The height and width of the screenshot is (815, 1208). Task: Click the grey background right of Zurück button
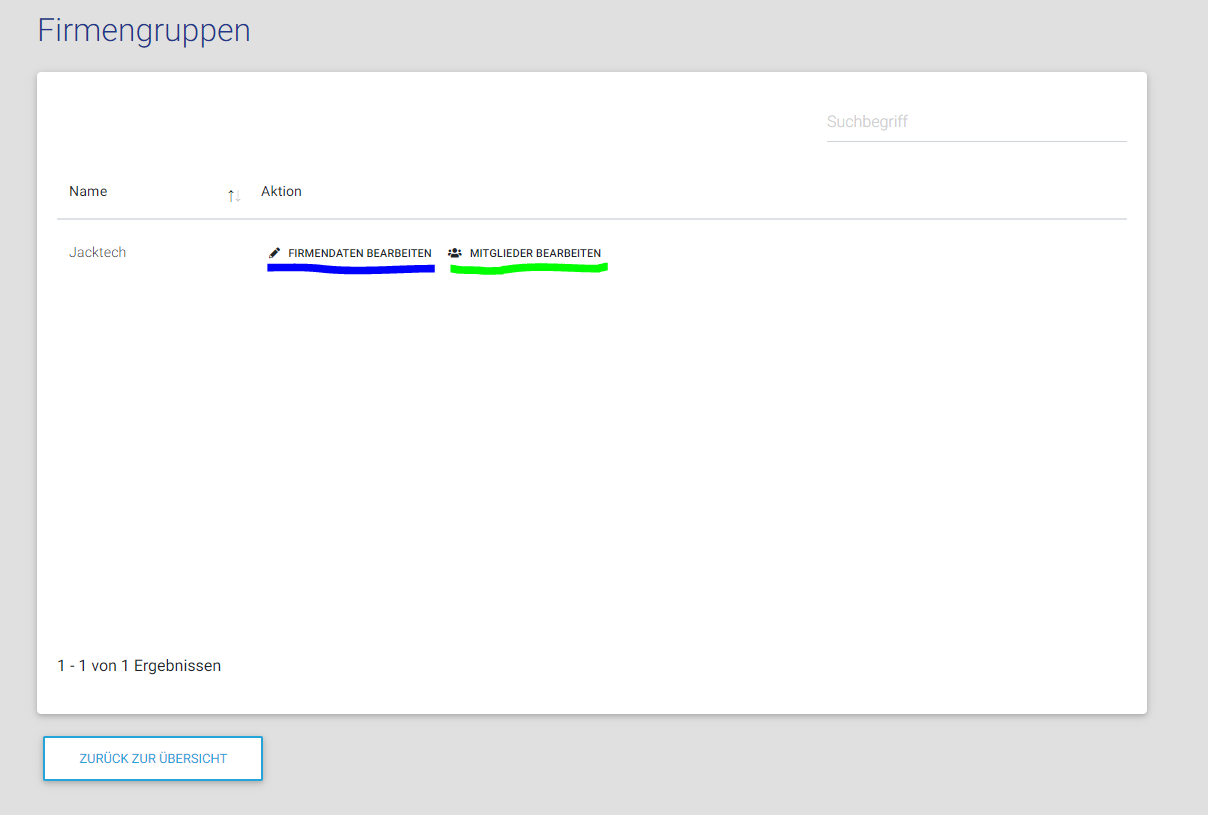click(700, 760)
